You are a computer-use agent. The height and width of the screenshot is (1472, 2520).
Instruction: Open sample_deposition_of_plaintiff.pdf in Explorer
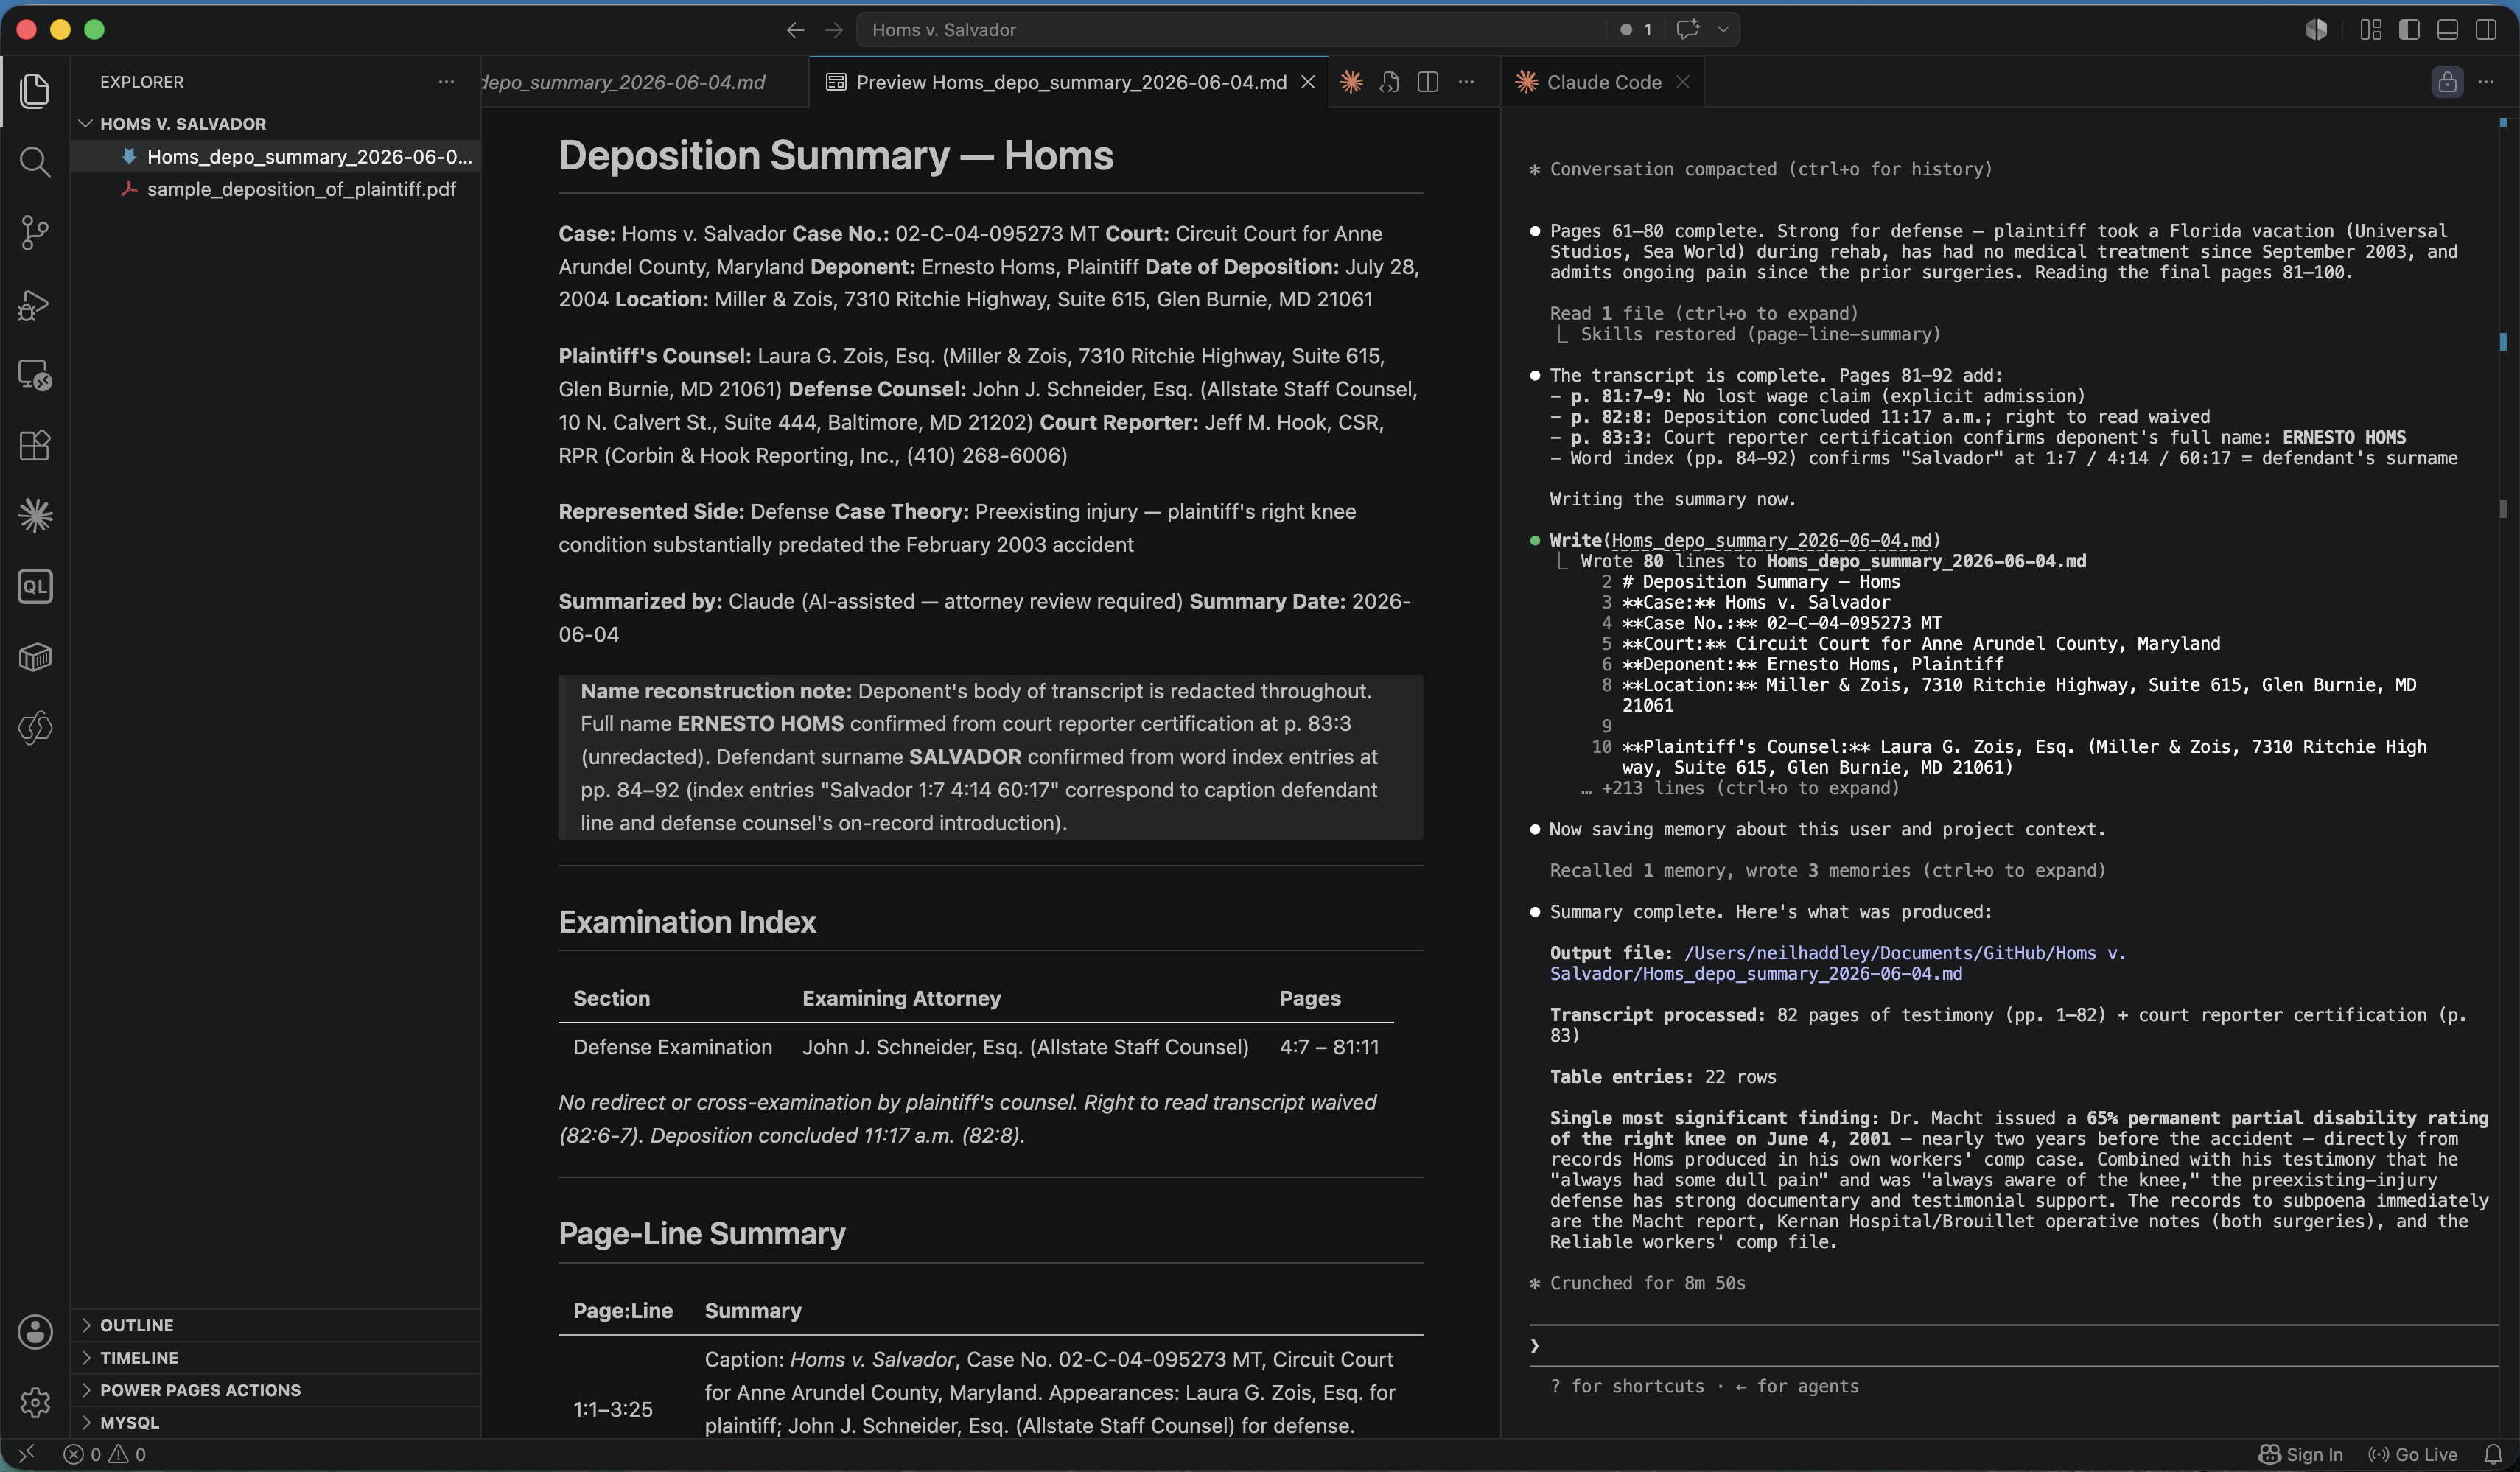click(275, 189)
